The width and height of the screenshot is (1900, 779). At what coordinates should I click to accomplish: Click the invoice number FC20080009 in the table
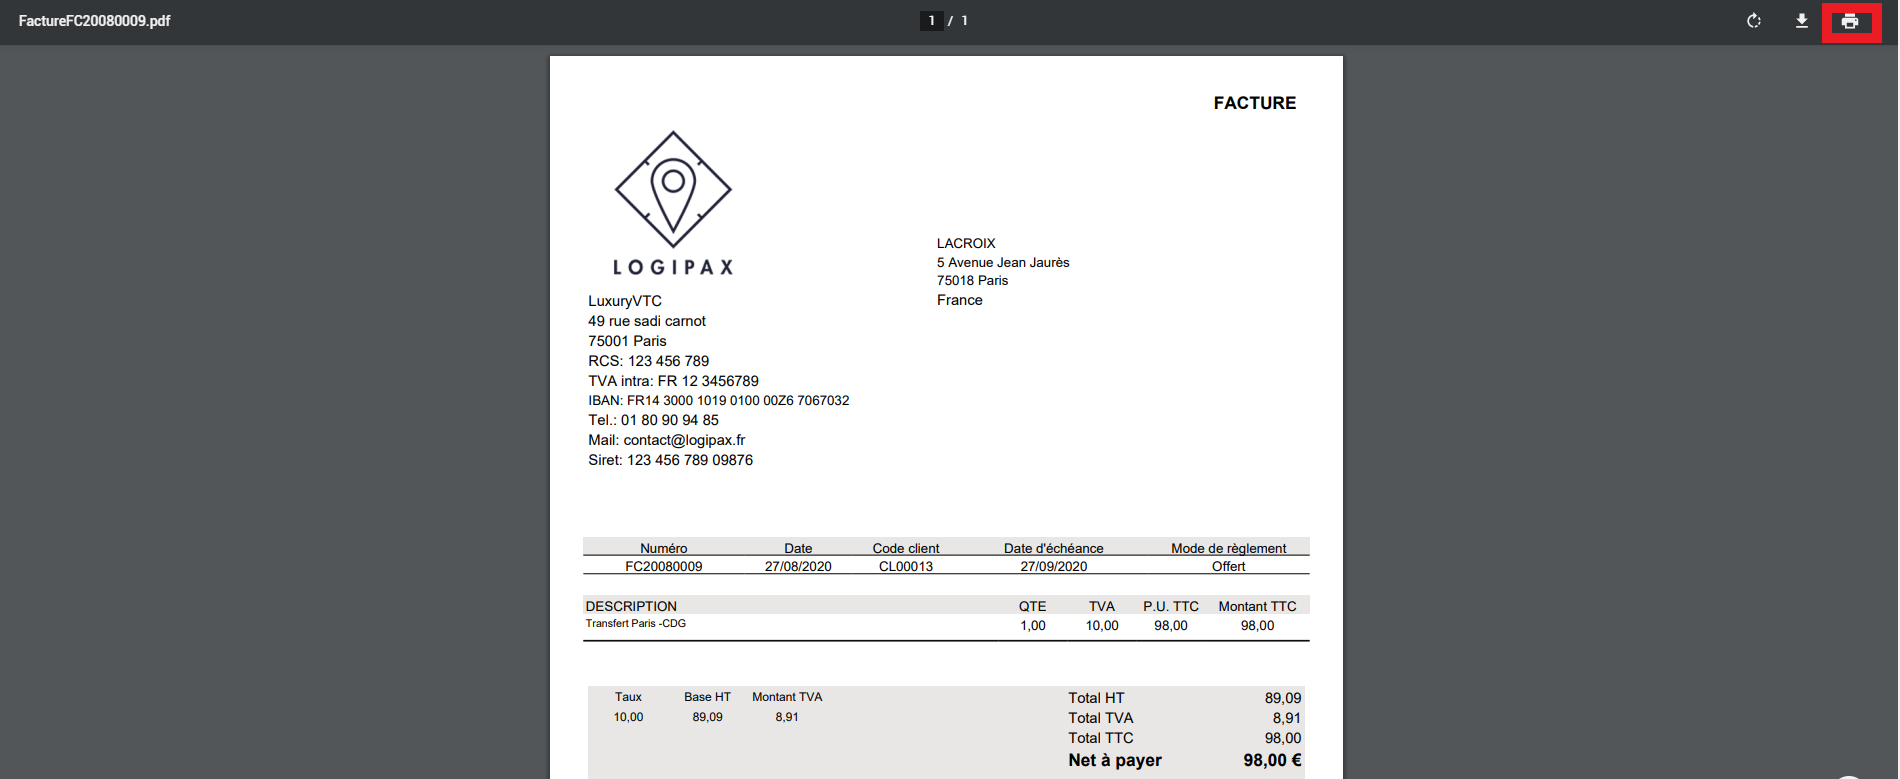[663, 566]
